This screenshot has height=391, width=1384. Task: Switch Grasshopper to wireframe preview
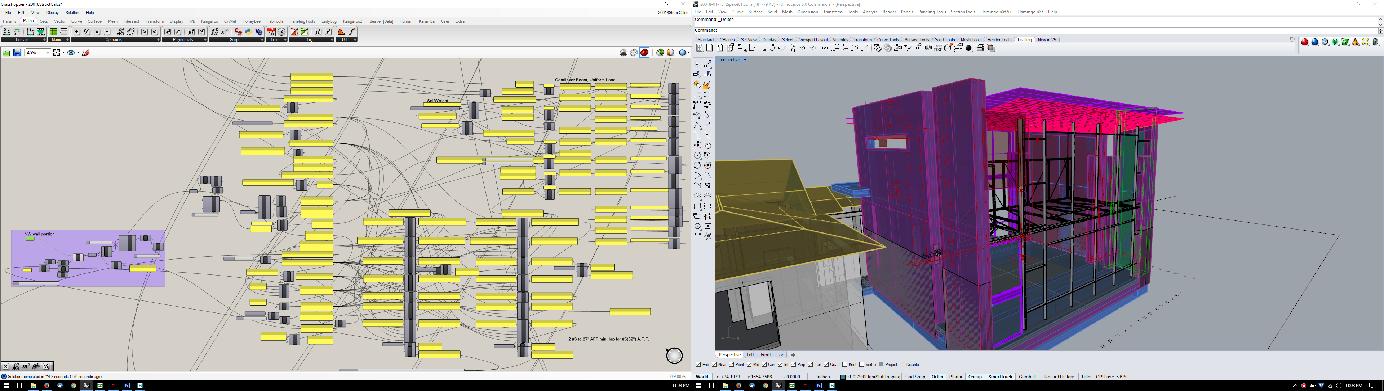point(634,52)
